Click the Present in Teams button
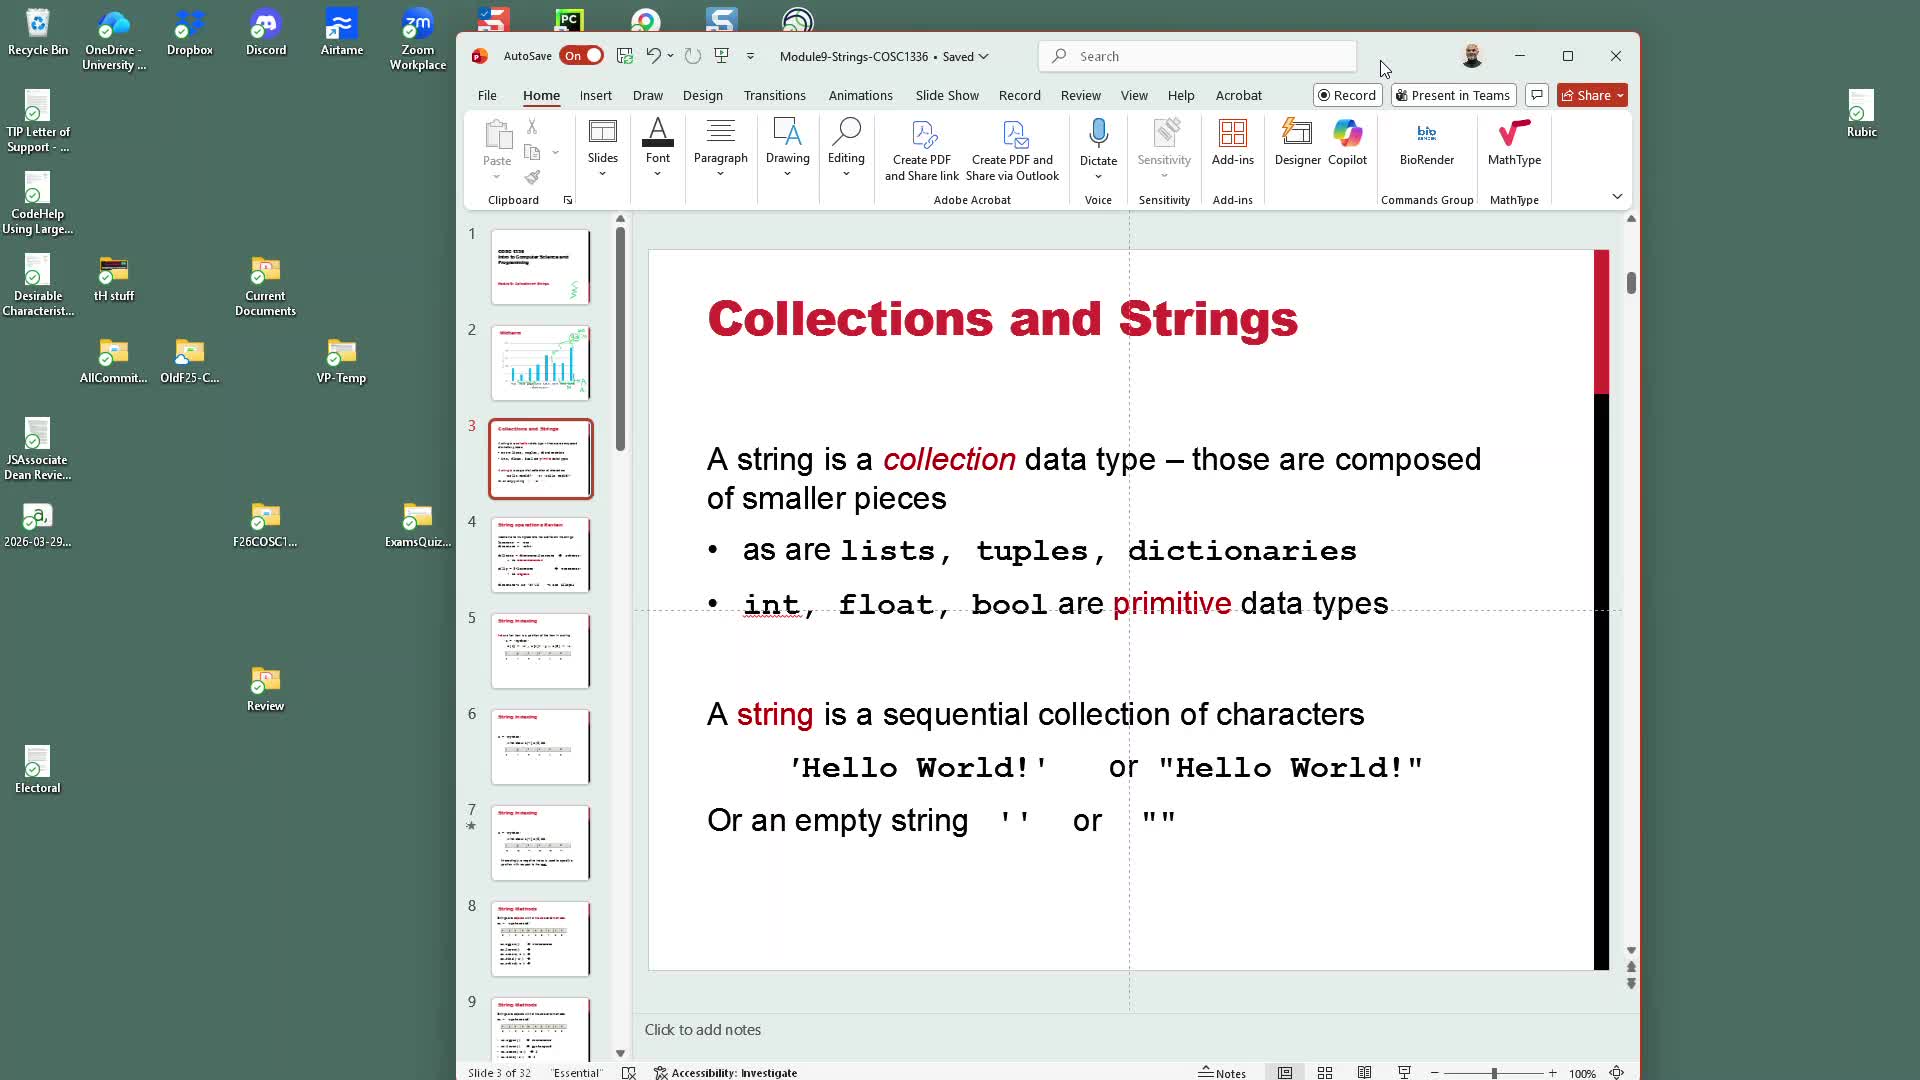Image resolution: width=1920 pixels, height=1080 pixels. click(x=1452, y=96)
